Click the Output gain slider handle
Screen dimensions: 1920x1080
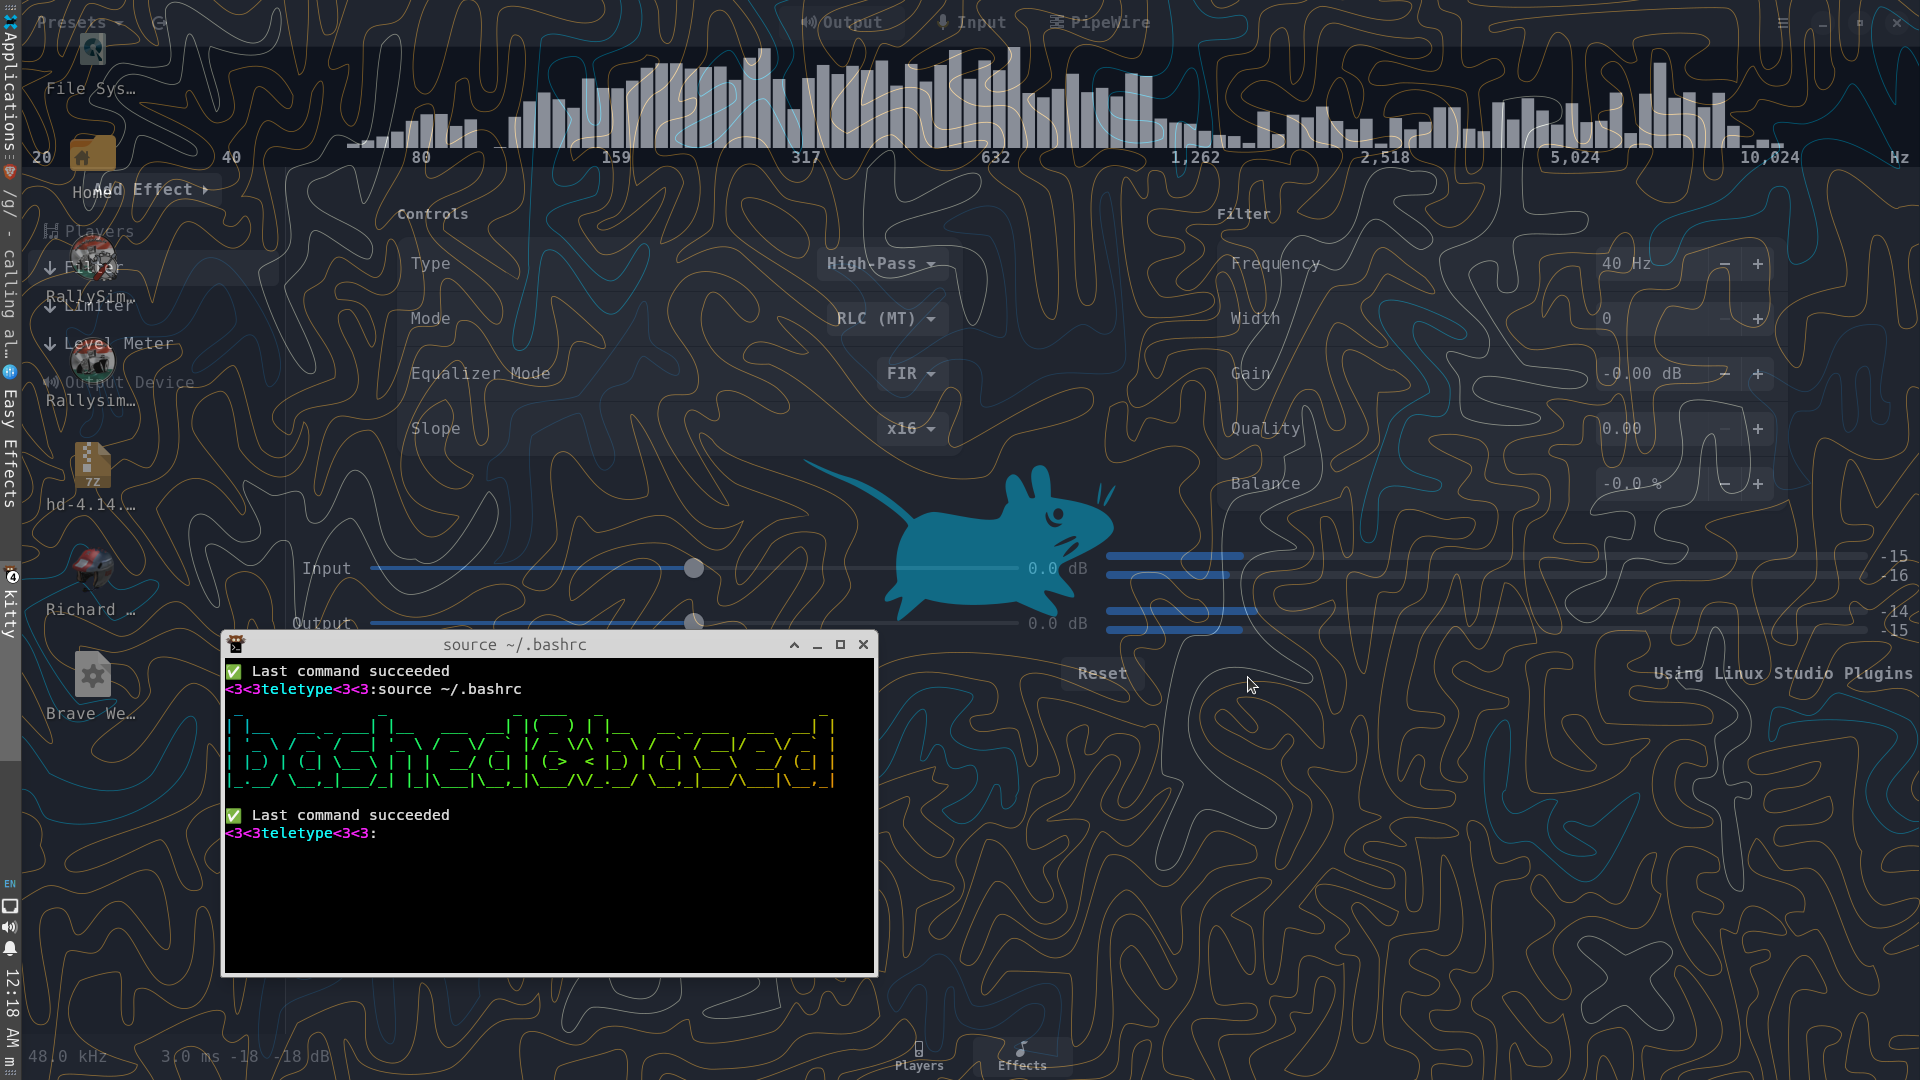tap(694, 621)
